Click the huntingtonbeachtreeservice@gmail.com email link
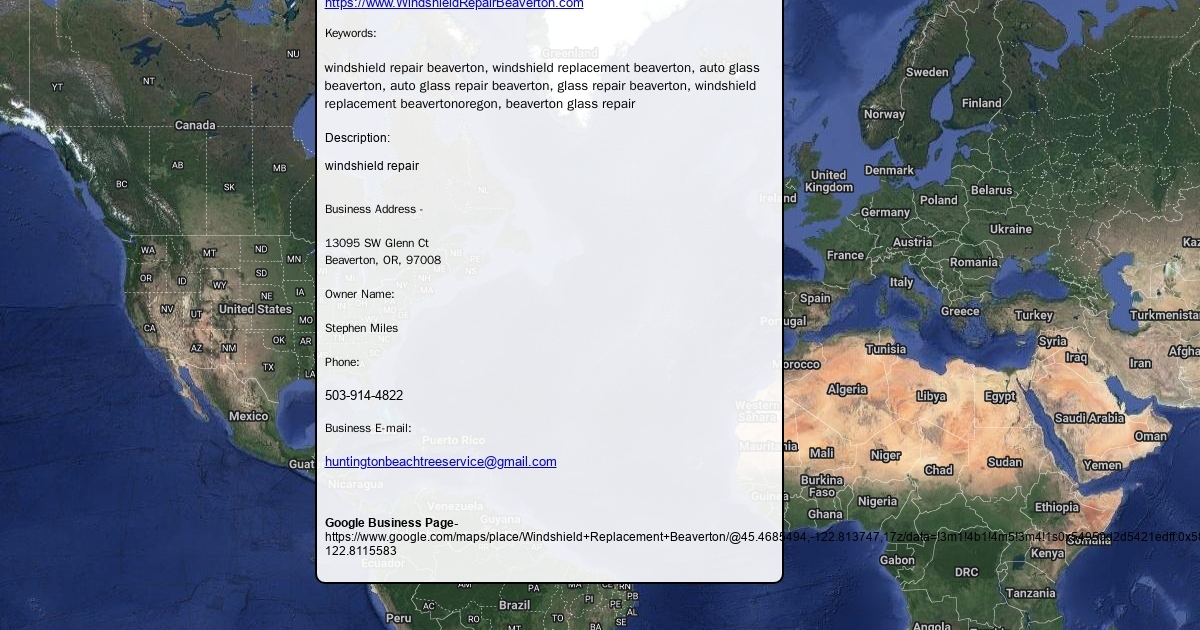Screen dimensions: 1200x630 (440, 462)
